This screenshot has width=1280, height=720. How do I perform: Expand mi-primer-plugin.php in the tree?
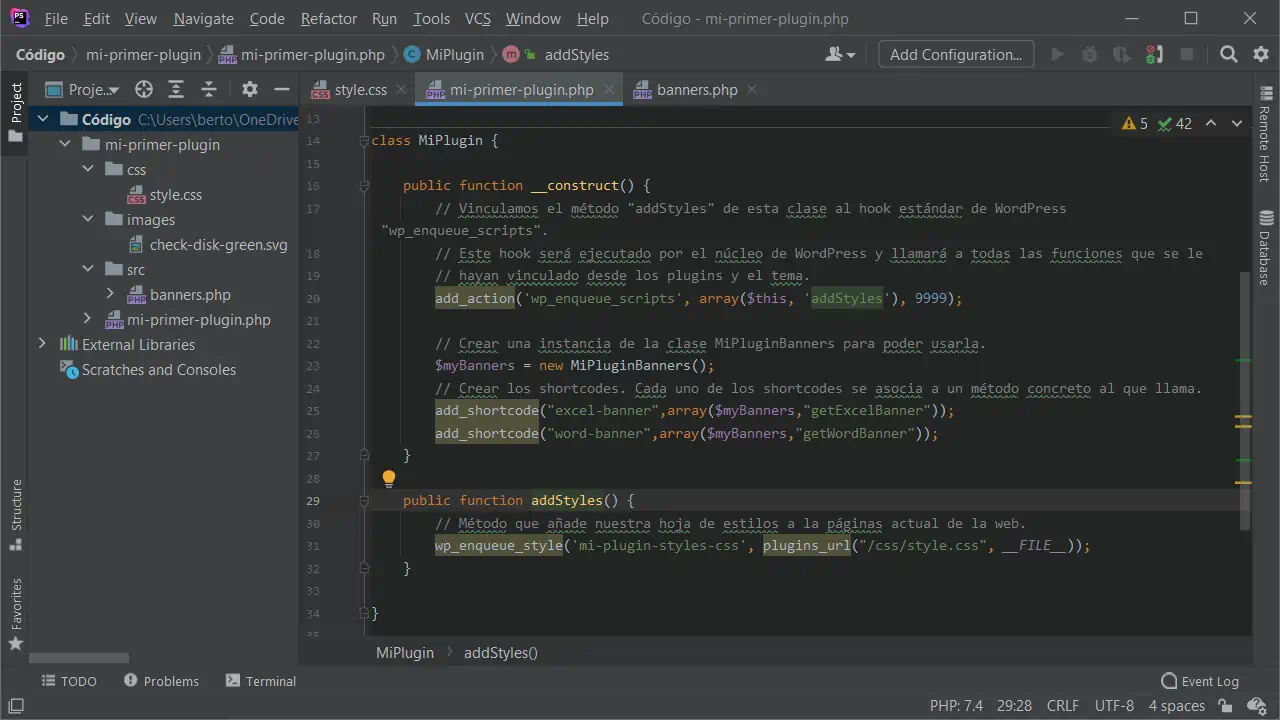pos(88,319)
